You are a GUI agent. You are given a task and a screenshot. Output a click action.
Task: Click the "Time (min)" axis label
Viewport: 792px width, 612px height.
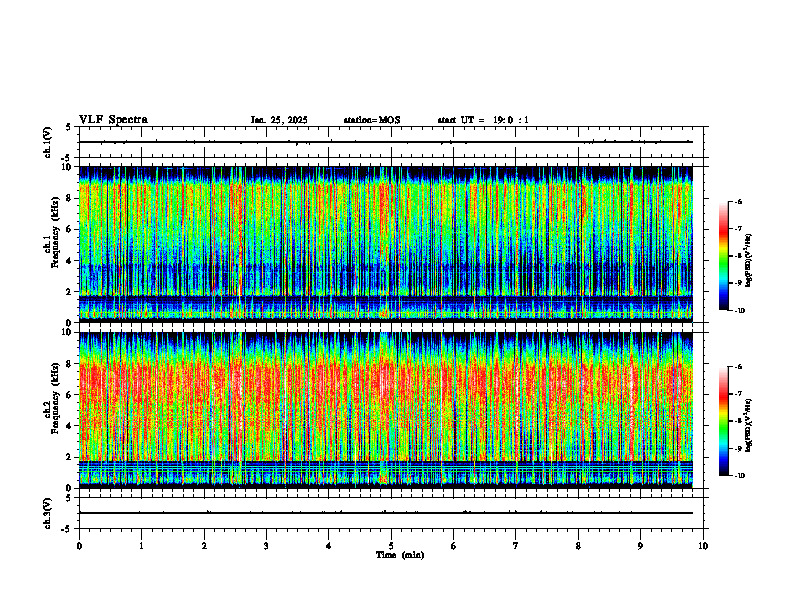click(x=400, y=555)
